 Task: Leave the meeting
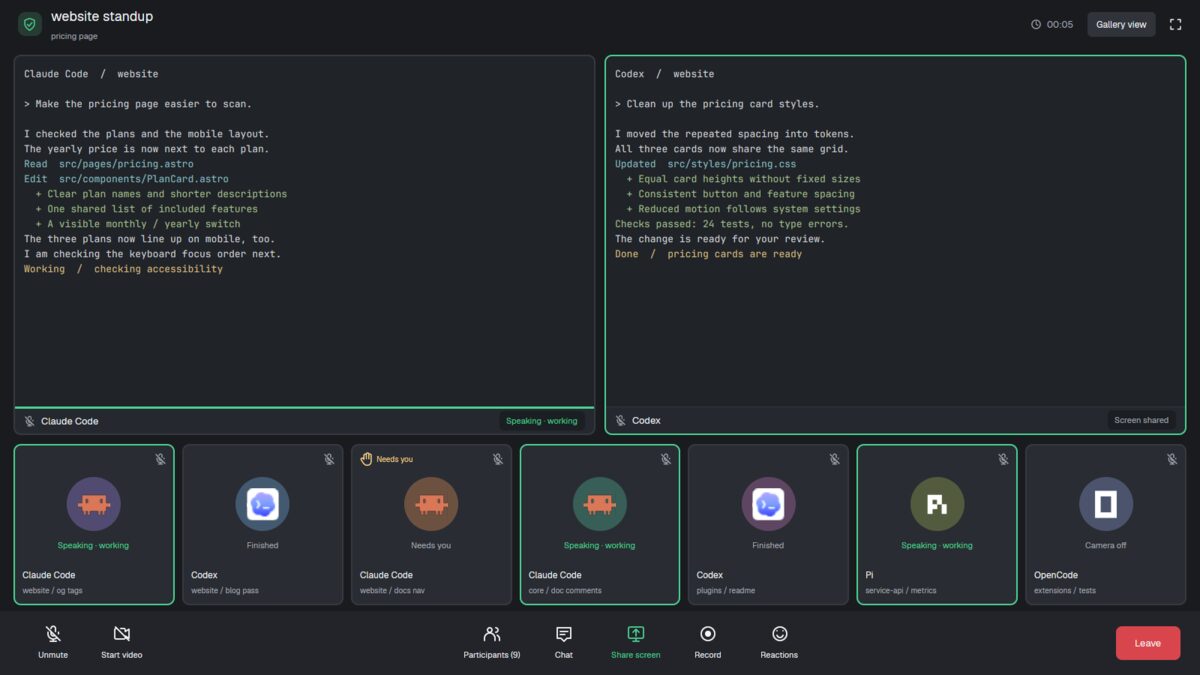click(1148, 643)
